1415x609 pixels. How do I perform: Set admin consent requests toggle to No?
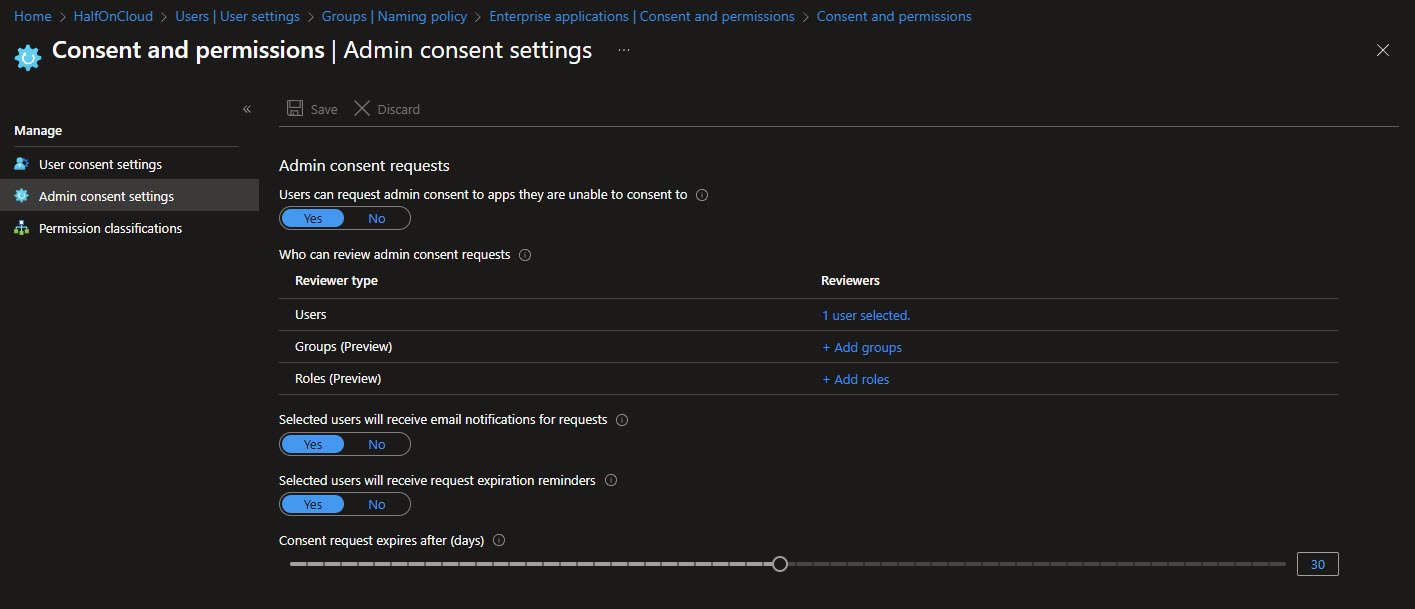376,218
